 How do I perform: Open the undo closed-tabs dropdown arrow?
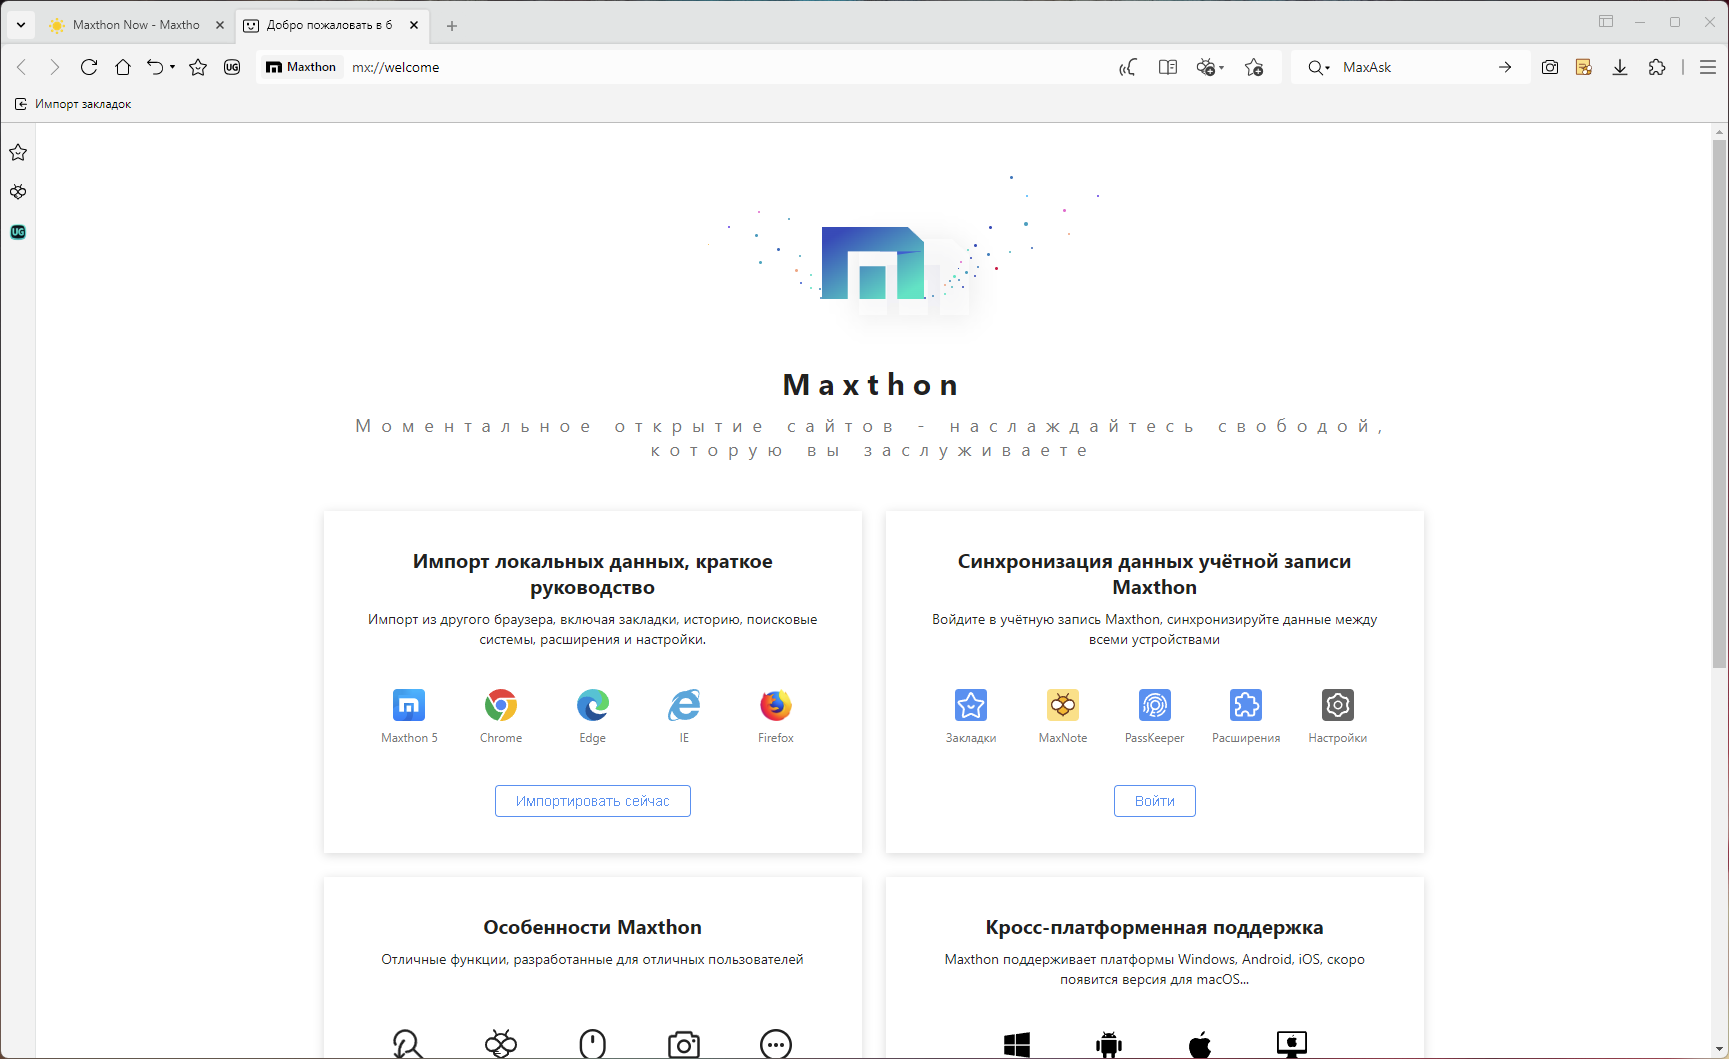tap(172, 67)
